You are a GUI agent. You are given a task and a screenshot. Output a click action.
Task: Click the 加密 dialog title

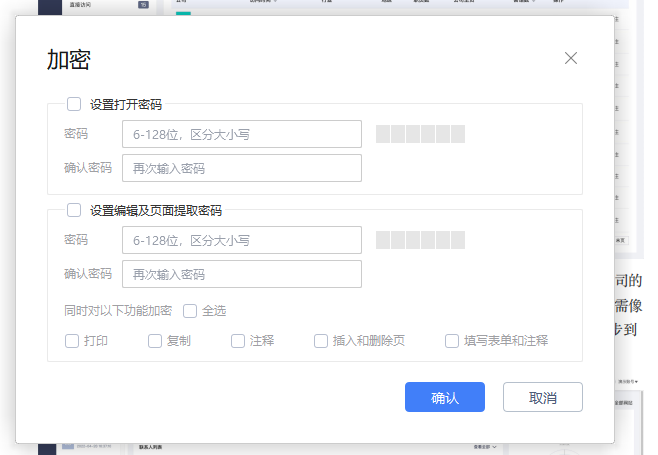tap(69, 59)
